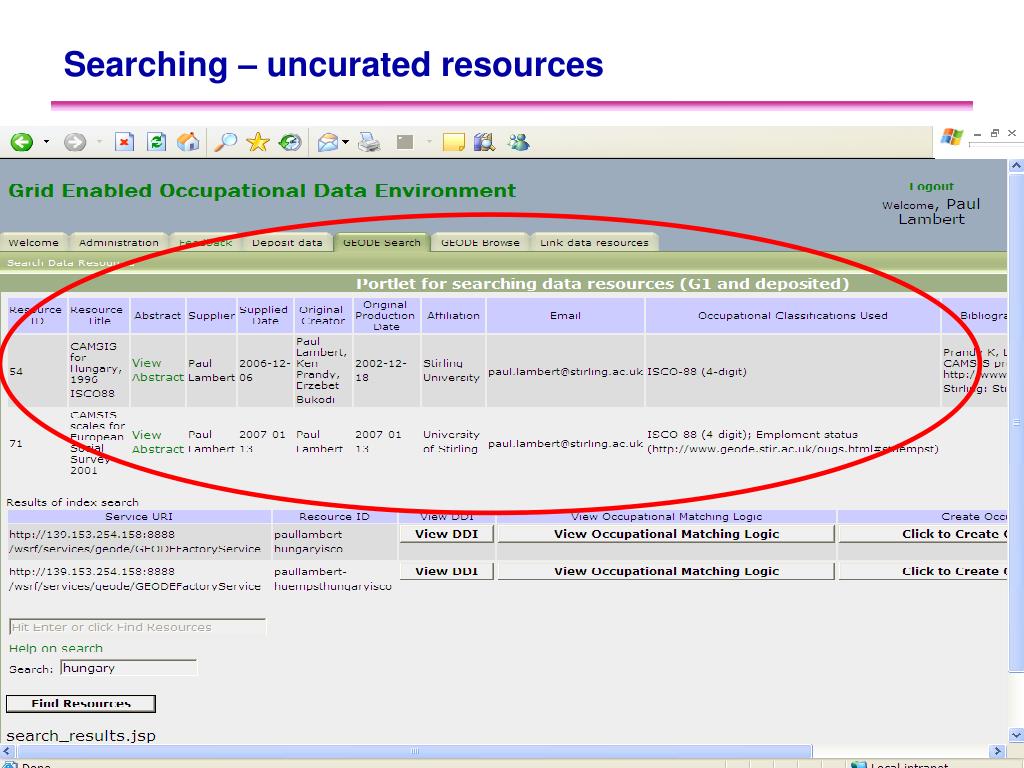Image resolution: width=1024 pixels, height=768 pixels.
Task: Click the grey Forward arrow
Action: pyautogui.click(x=74, y=142)
